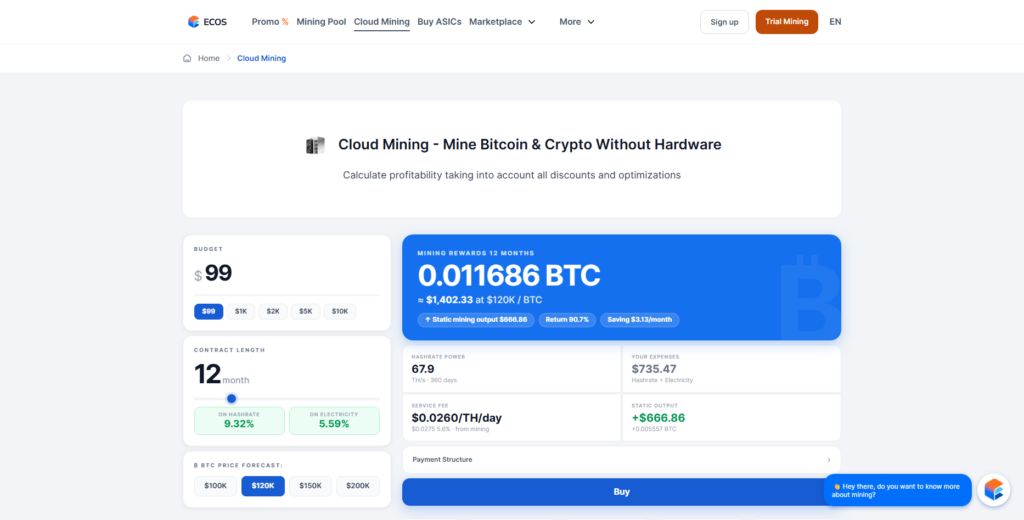Click the 12 month contract length value
1024x520 pixels.
pos(221,374)
